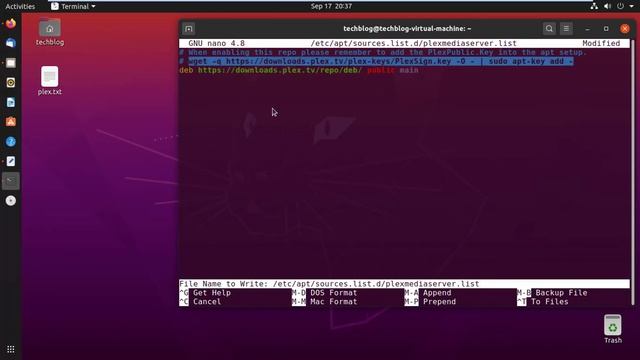Click the GNU nano 4.8 title text
Viewport: 640px width, 360px height.
[216, 43]
